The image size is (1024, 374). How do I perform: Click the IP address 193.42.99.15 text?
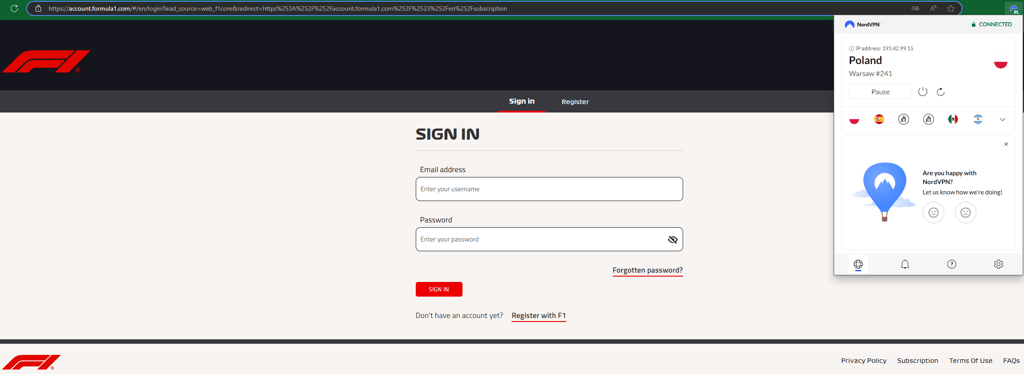(x=884, y=48)
